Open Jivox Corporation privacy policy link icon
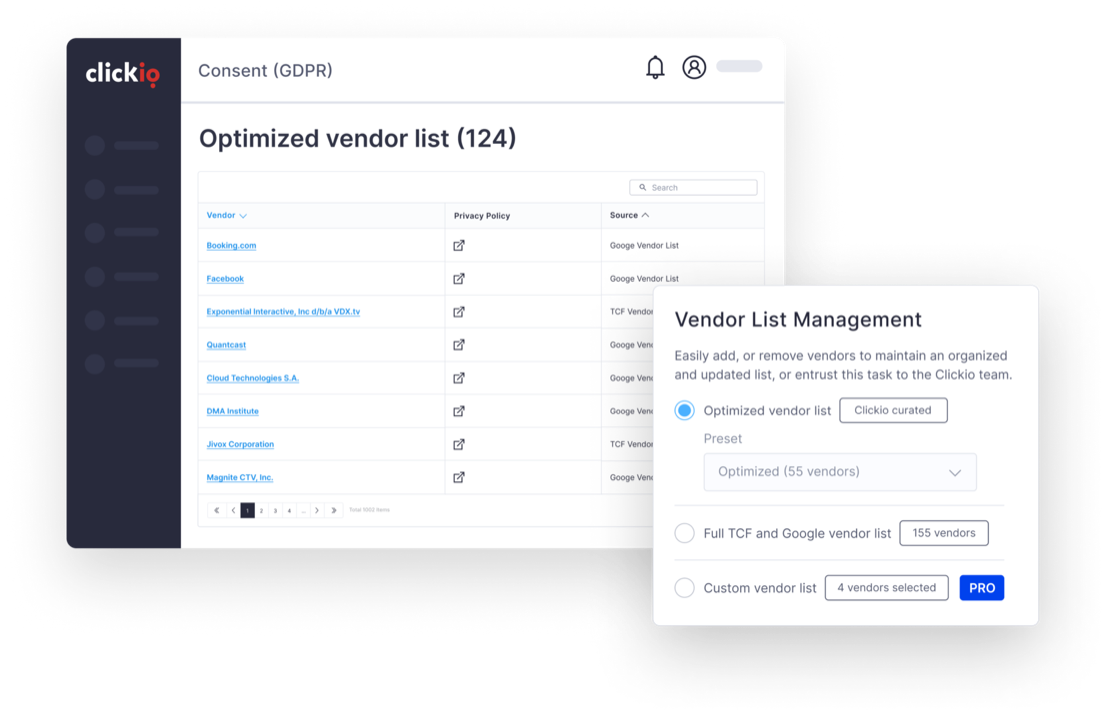The height and width of the screenshot is (720, 1112). tap(459, 444)
